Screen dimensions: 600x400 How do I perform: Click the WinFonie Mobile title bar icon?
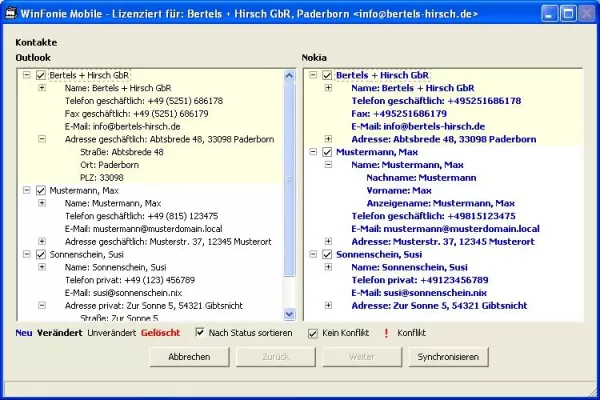click(x=12, y=13)
